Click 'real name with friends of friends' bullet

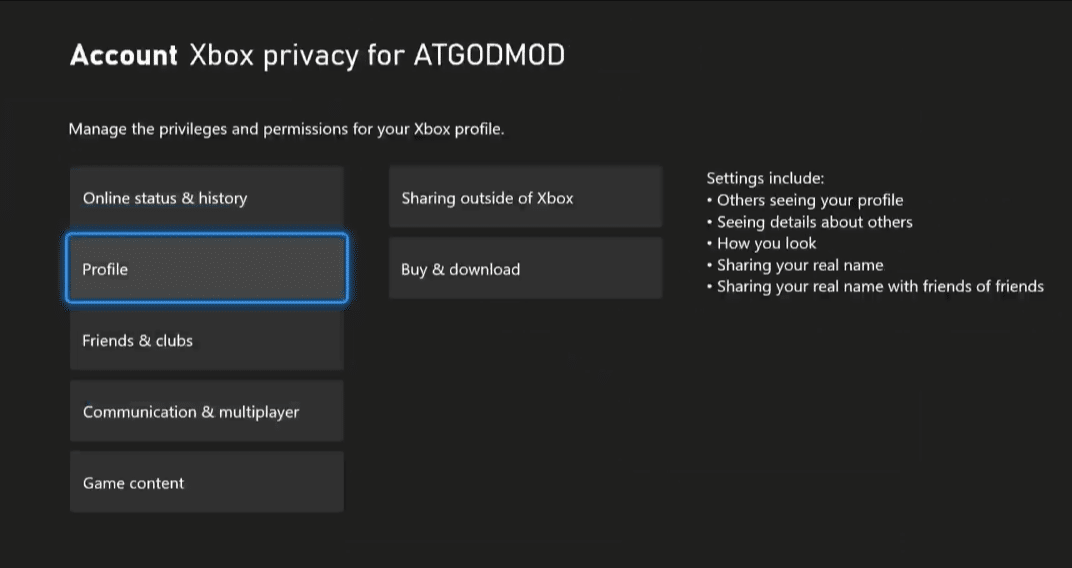875,286
